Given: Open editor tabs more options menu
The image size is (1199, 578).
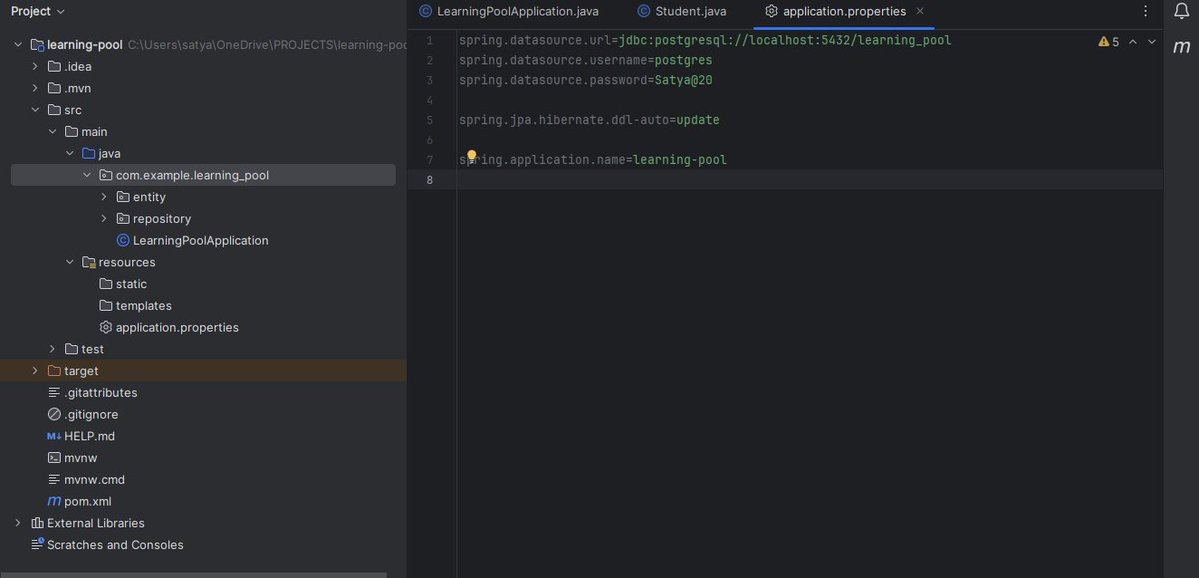Looking at the screenshot, I should coord(1145,11).
